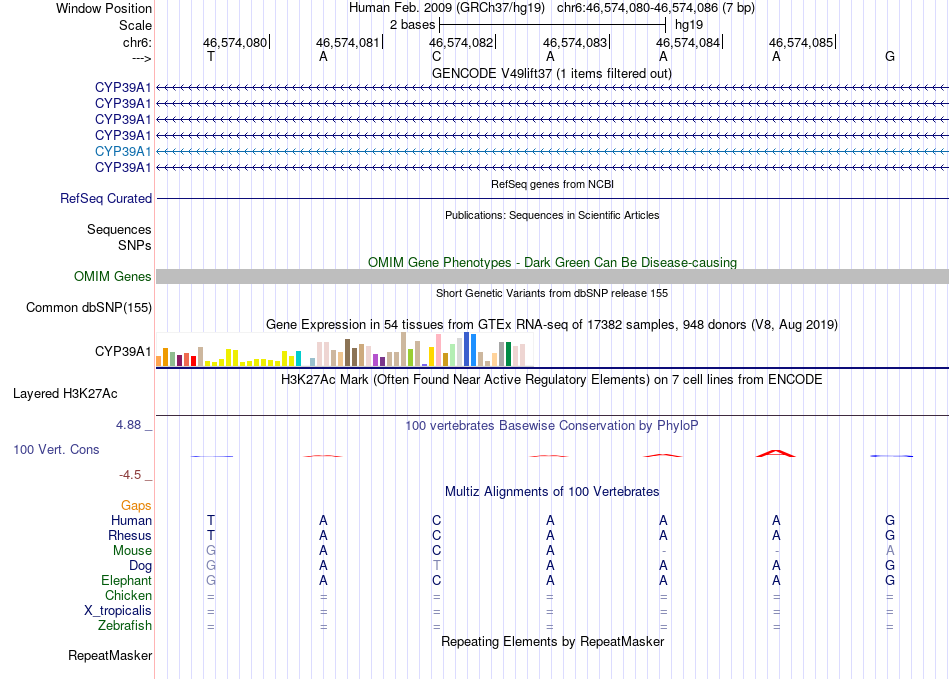
Task: Click the Elephant alignment row label
Action: click(127, 581)
